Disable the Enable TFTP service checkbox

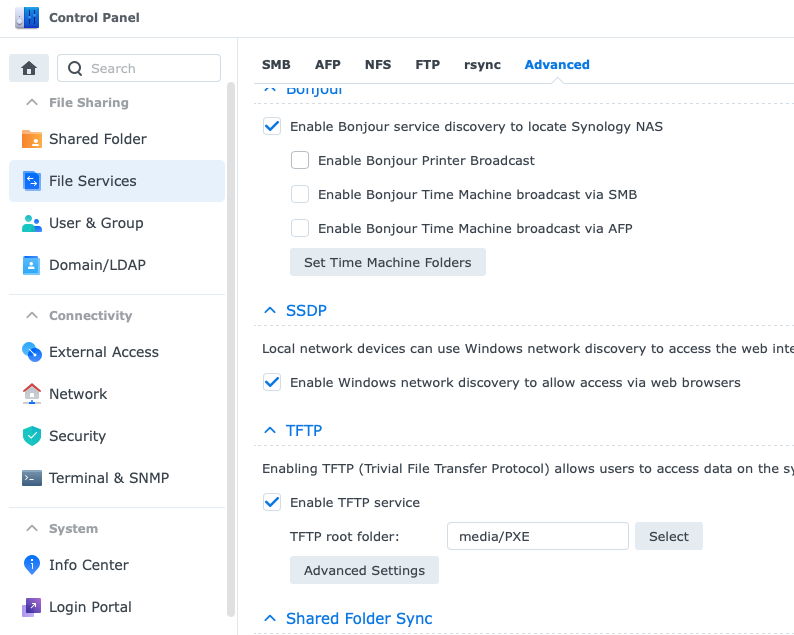coord(272,502)
